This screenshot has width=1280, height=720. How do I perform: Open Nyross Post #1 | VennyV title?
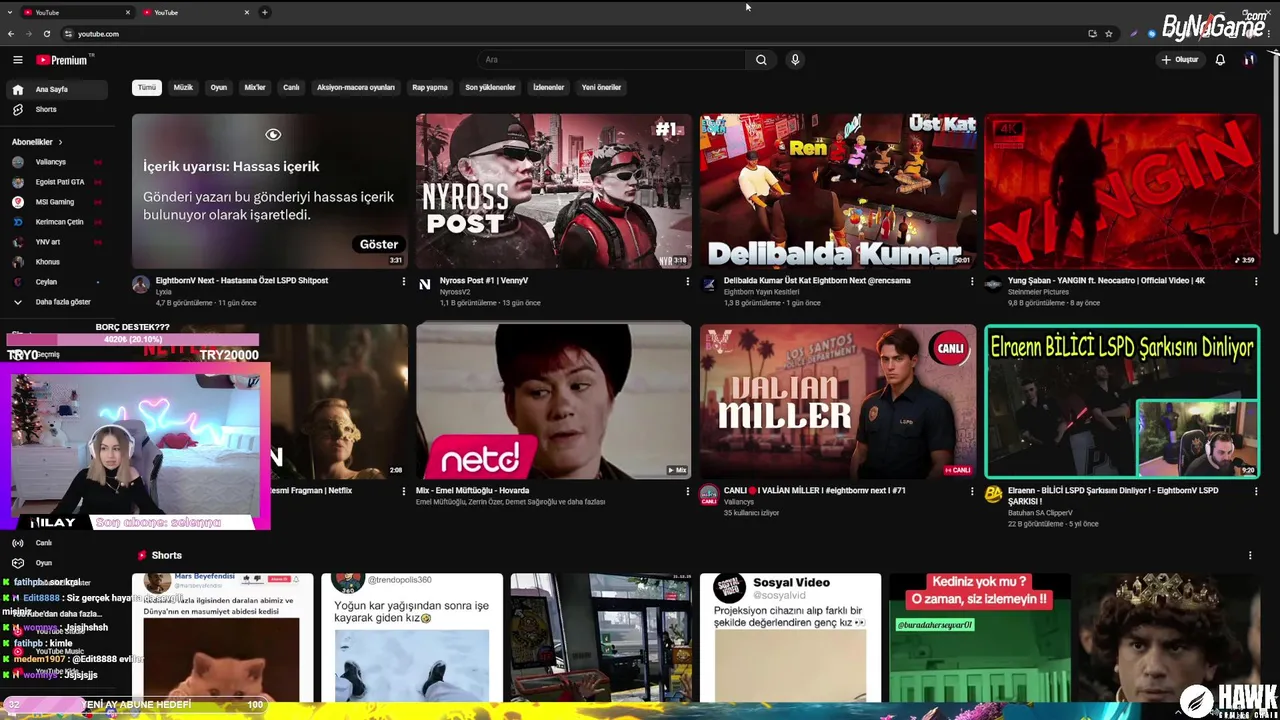pyautogui.click(x=484, y=281)
